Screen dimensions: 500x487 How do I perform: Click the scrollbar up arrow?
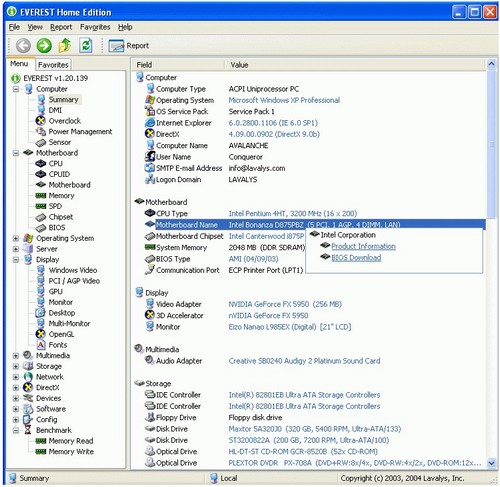pos(491,64)
